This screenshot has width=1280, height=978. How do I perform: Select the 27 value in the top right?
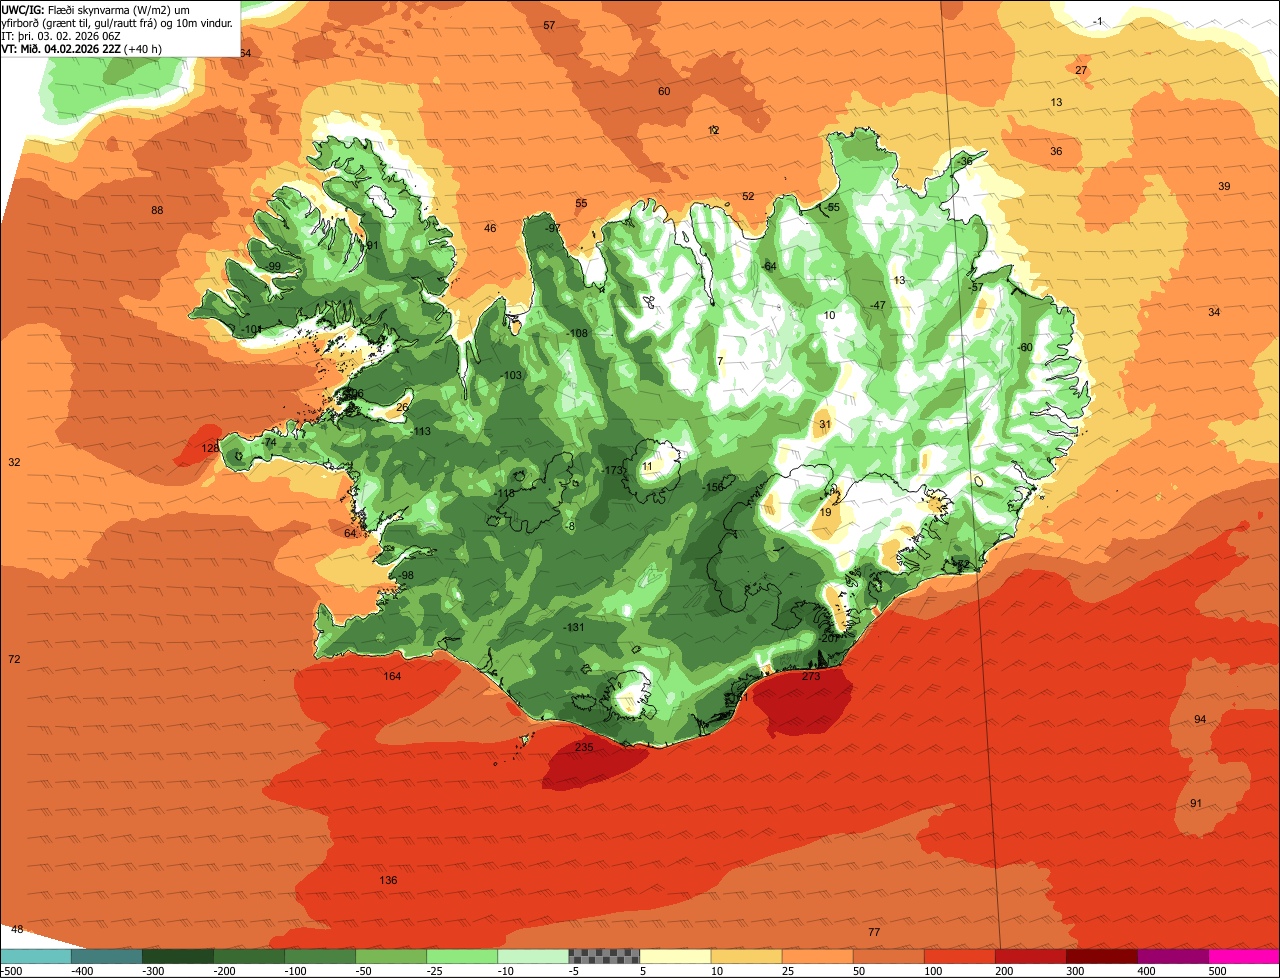pyautogui.click(x=1081, y=70)
